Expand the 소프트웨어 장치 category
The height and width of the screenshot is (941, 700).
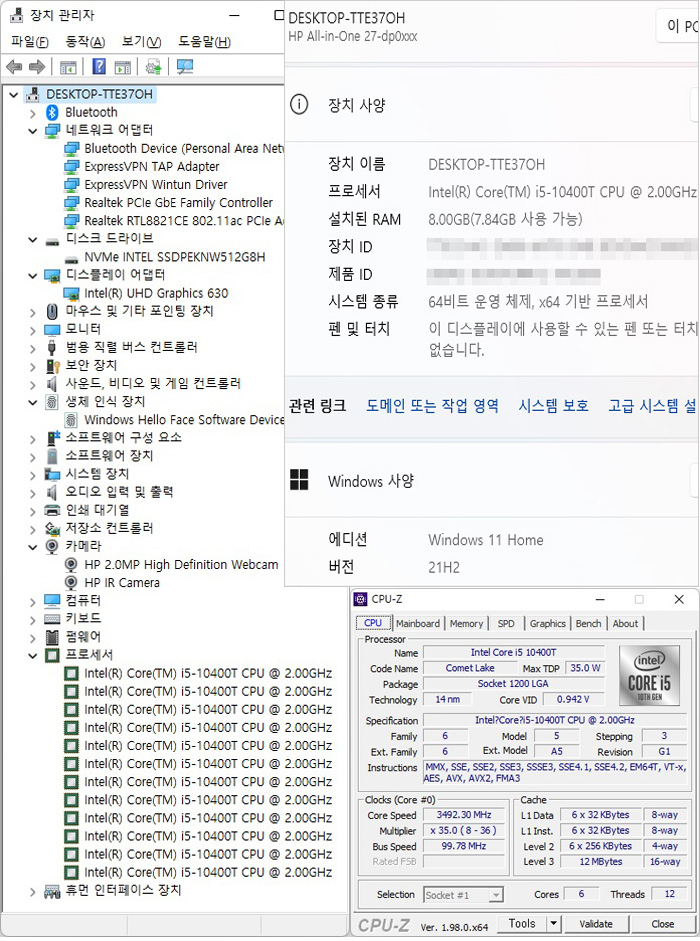(x=33, y=457)
